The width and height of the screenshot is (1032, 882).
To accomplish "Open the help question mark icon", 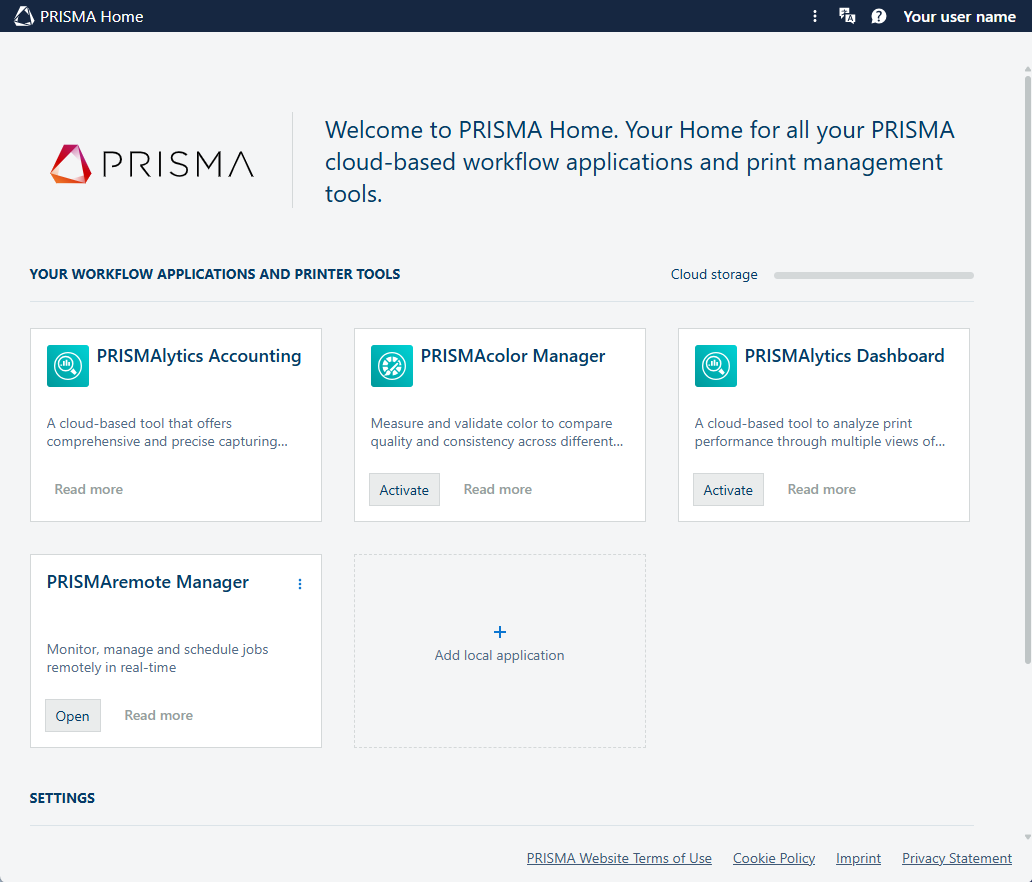I will (x=879, y=16).
